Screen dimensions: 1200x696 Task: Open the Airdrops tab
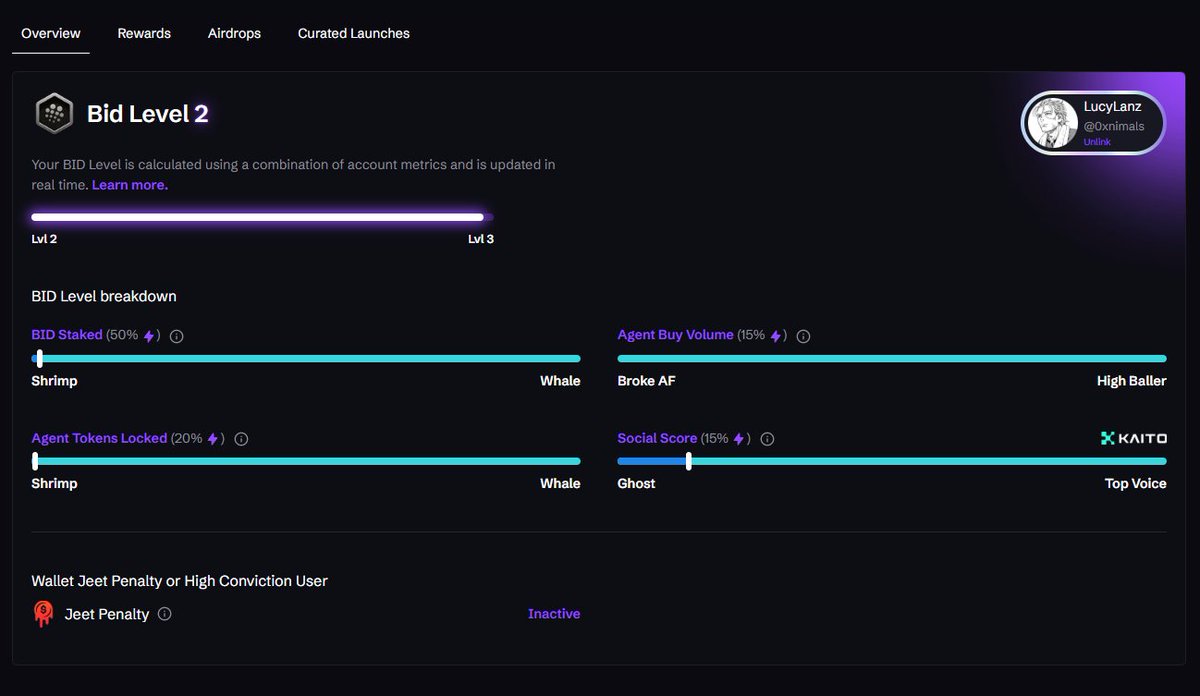click(234, 33)
